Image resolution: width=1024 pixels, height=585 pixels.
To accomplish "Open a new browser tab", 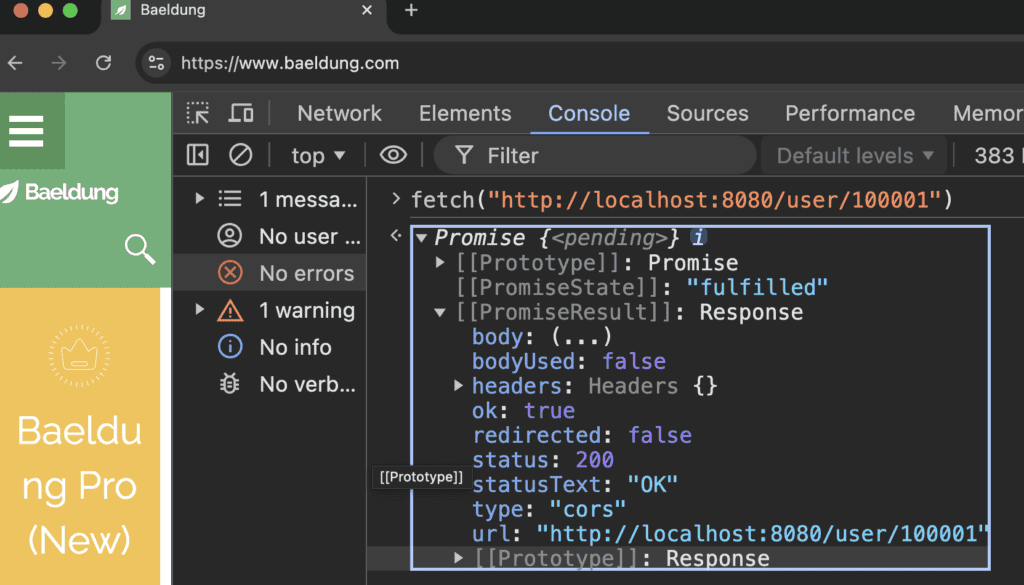I will pyautogui.click(x=411, y=11).
